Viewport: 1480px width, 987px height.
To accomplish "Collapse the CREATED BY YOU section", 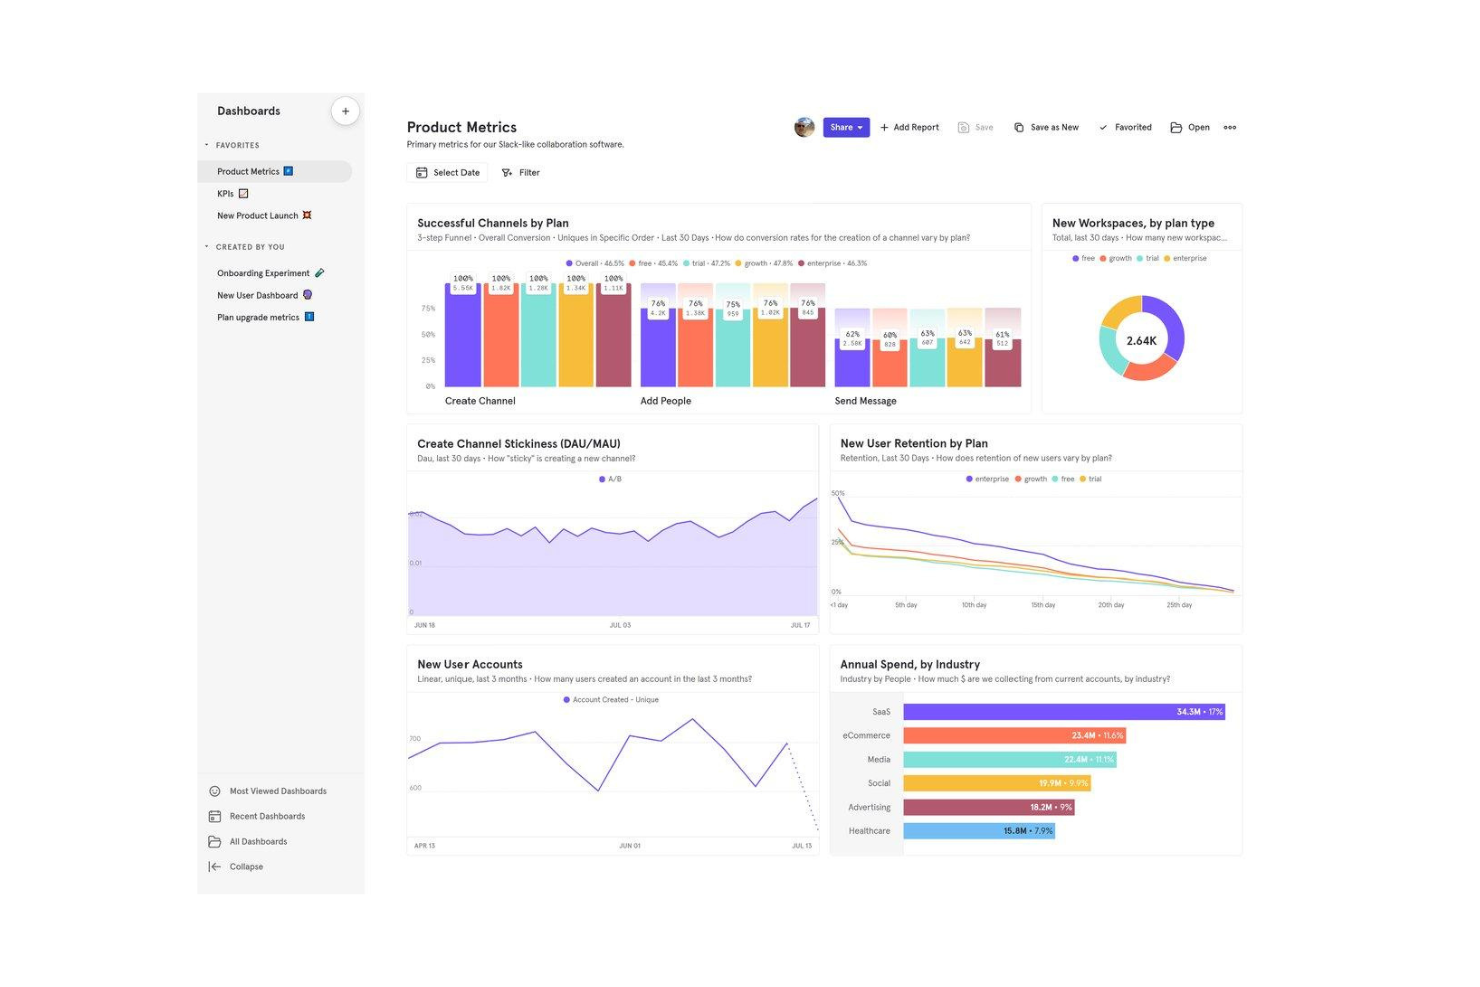I will coord(207,246).
